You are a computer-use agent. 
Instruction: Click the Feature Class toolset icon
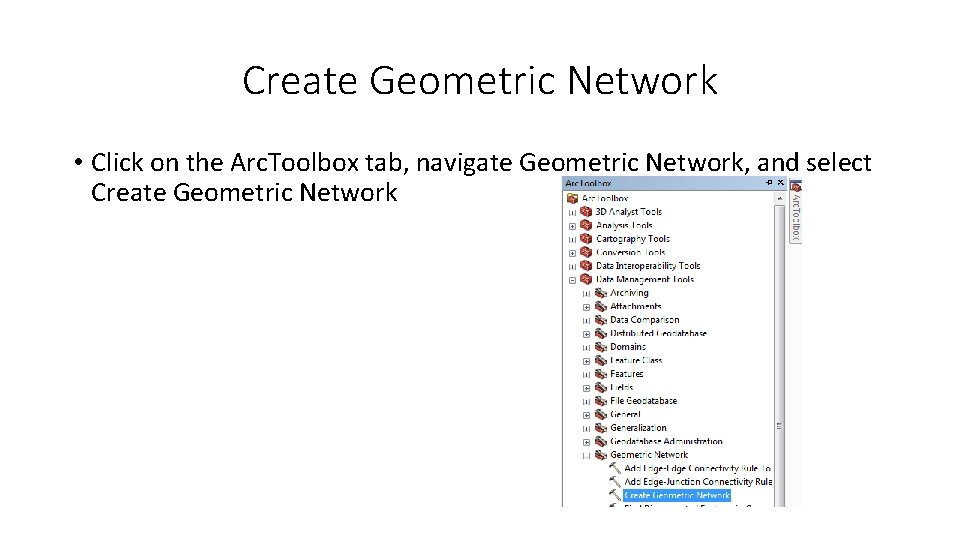pos(601,361)
